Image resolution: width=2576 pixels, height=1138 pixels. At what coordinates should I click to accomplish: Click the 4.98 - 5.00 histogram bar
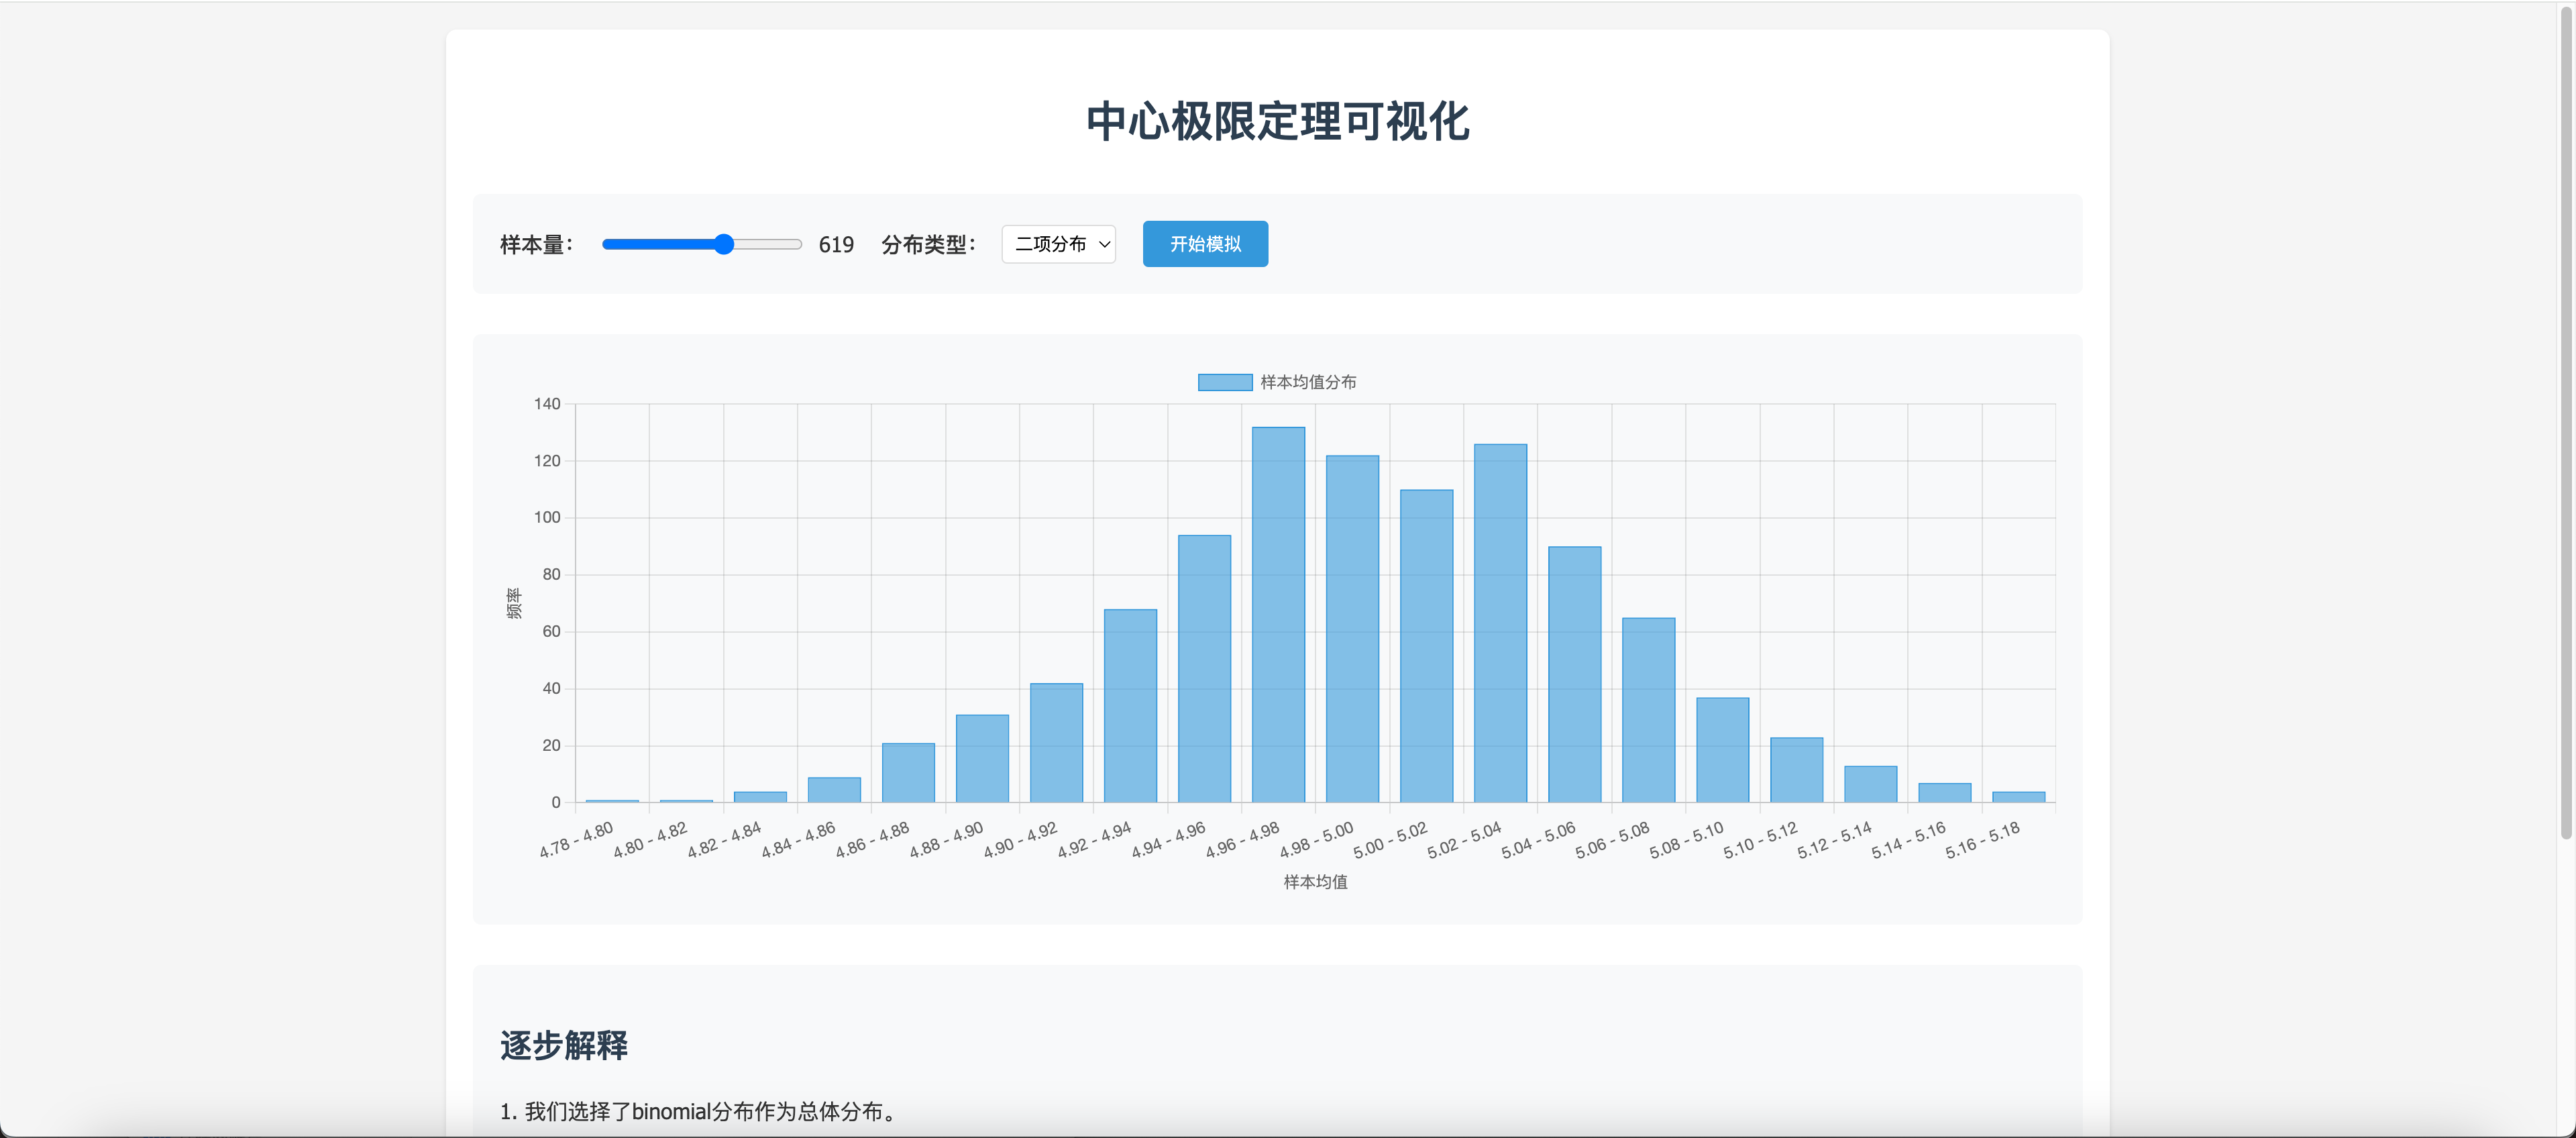coord(1352,629)
